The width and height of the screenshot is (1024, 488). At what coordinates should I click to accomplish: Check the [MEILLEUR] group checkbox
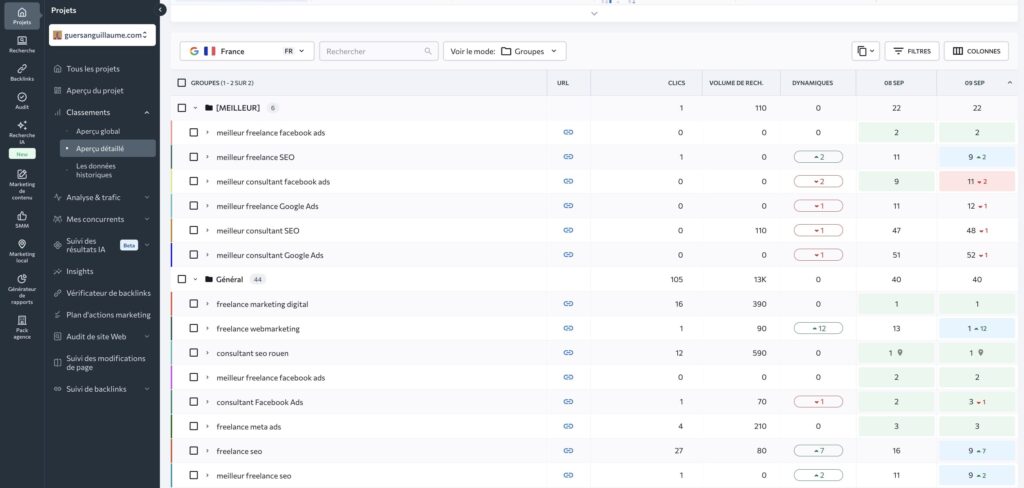point(182,108)
